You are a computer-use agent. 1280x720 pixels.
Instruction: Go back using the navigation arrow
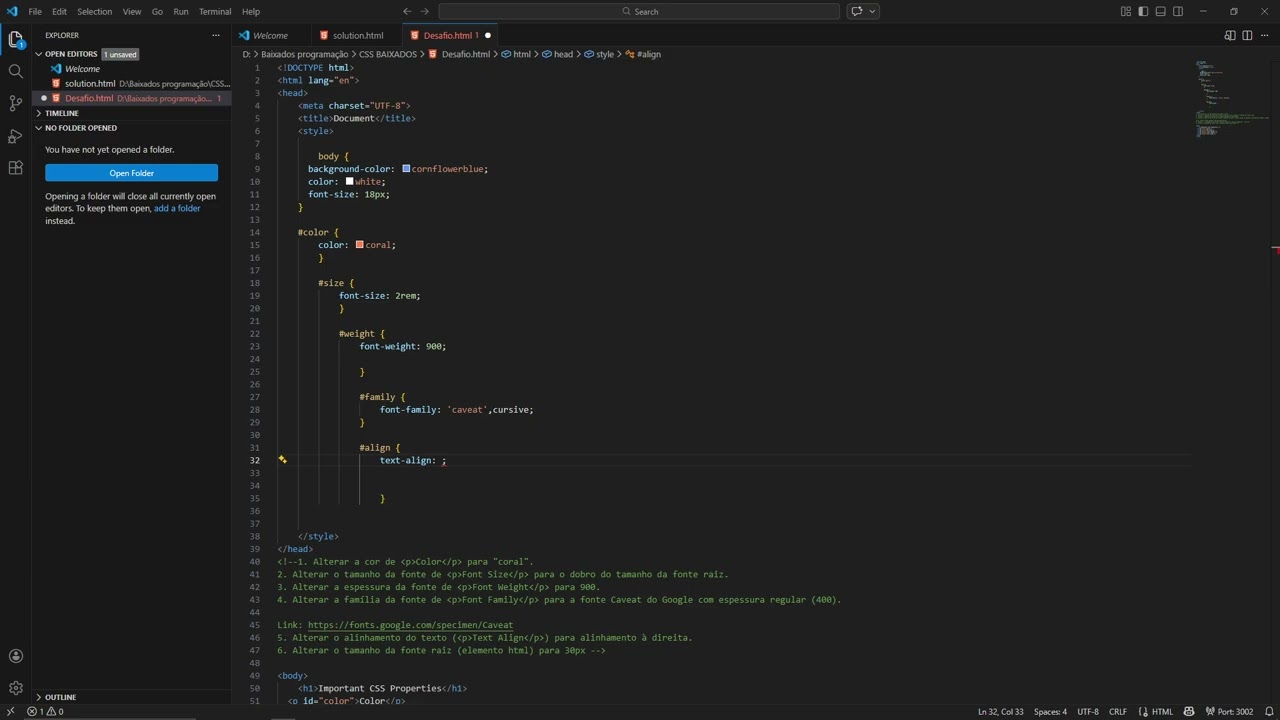tap(407, 11)
